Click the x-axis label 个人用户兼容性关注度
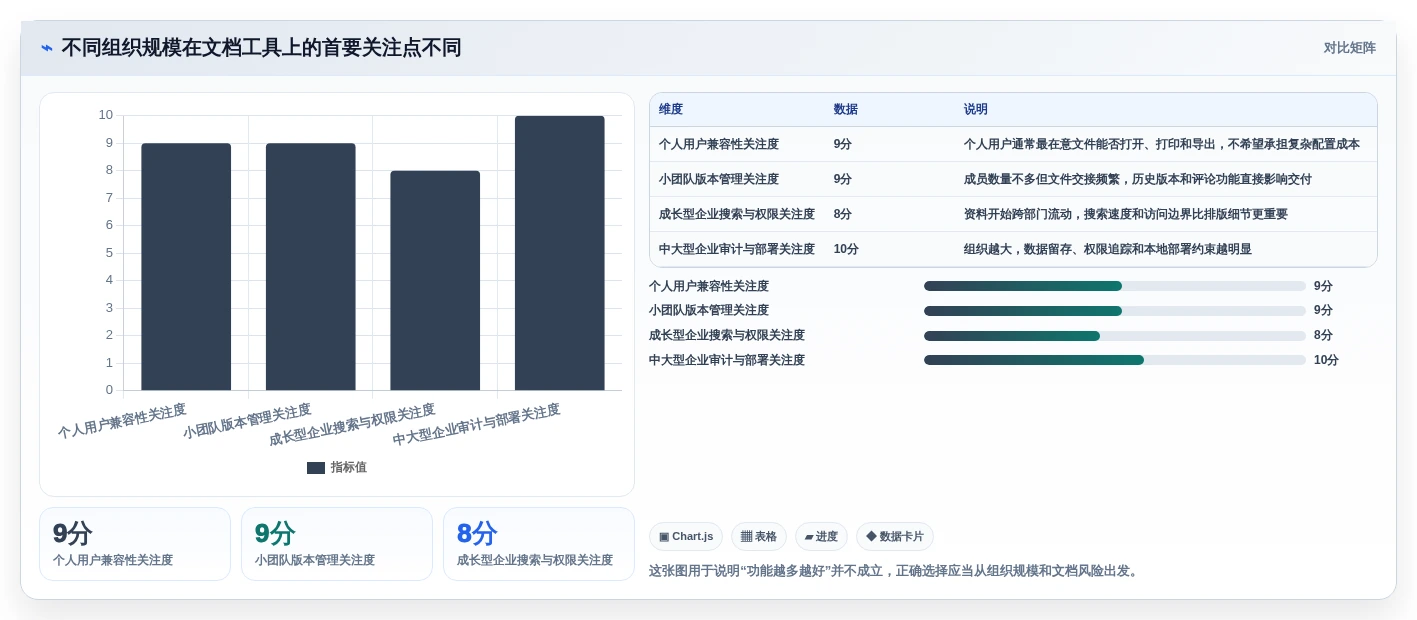 point(122,421)
